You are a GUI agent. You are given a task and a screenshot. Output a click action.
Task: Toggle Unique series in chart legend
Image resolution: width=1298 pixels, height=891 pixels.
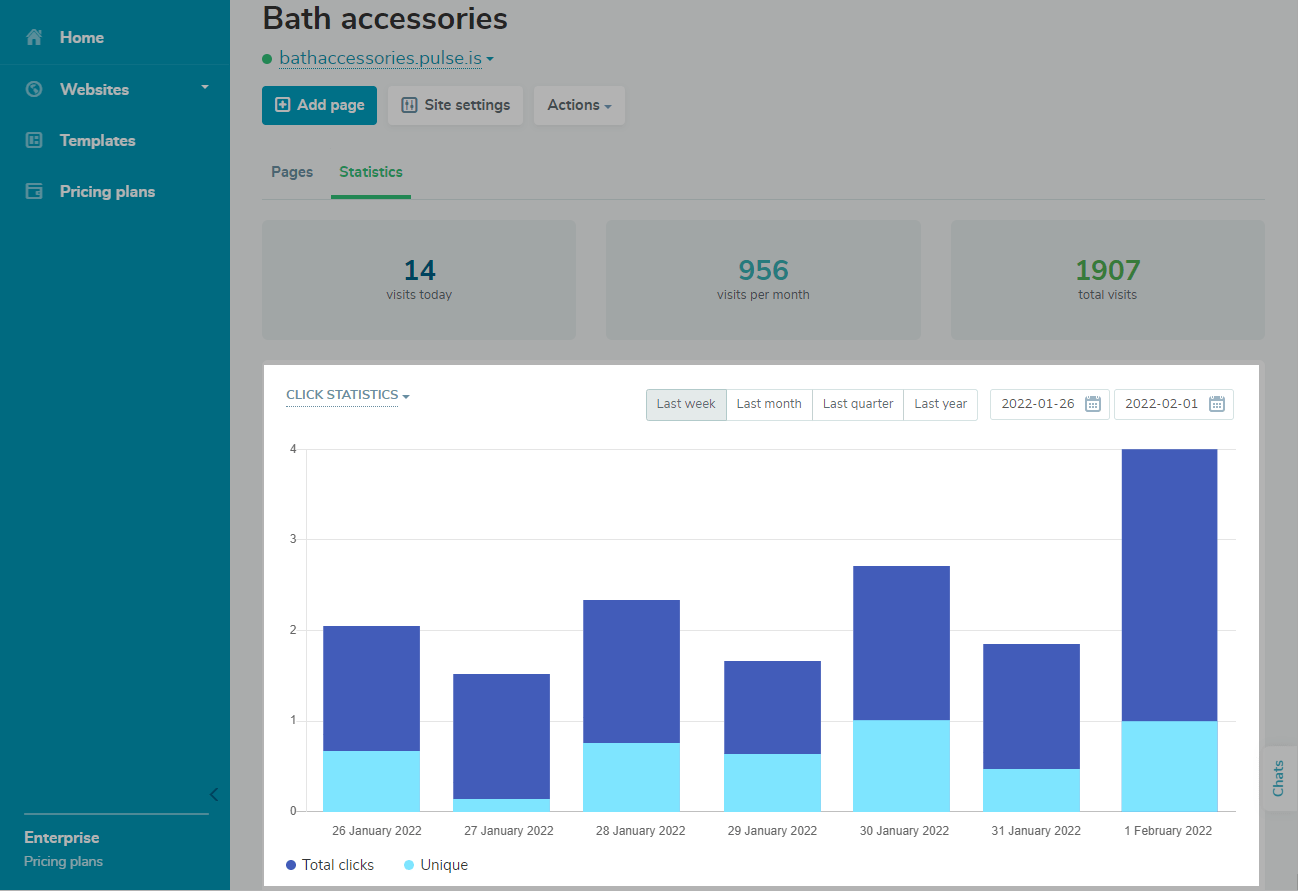[x=436, y=865]
